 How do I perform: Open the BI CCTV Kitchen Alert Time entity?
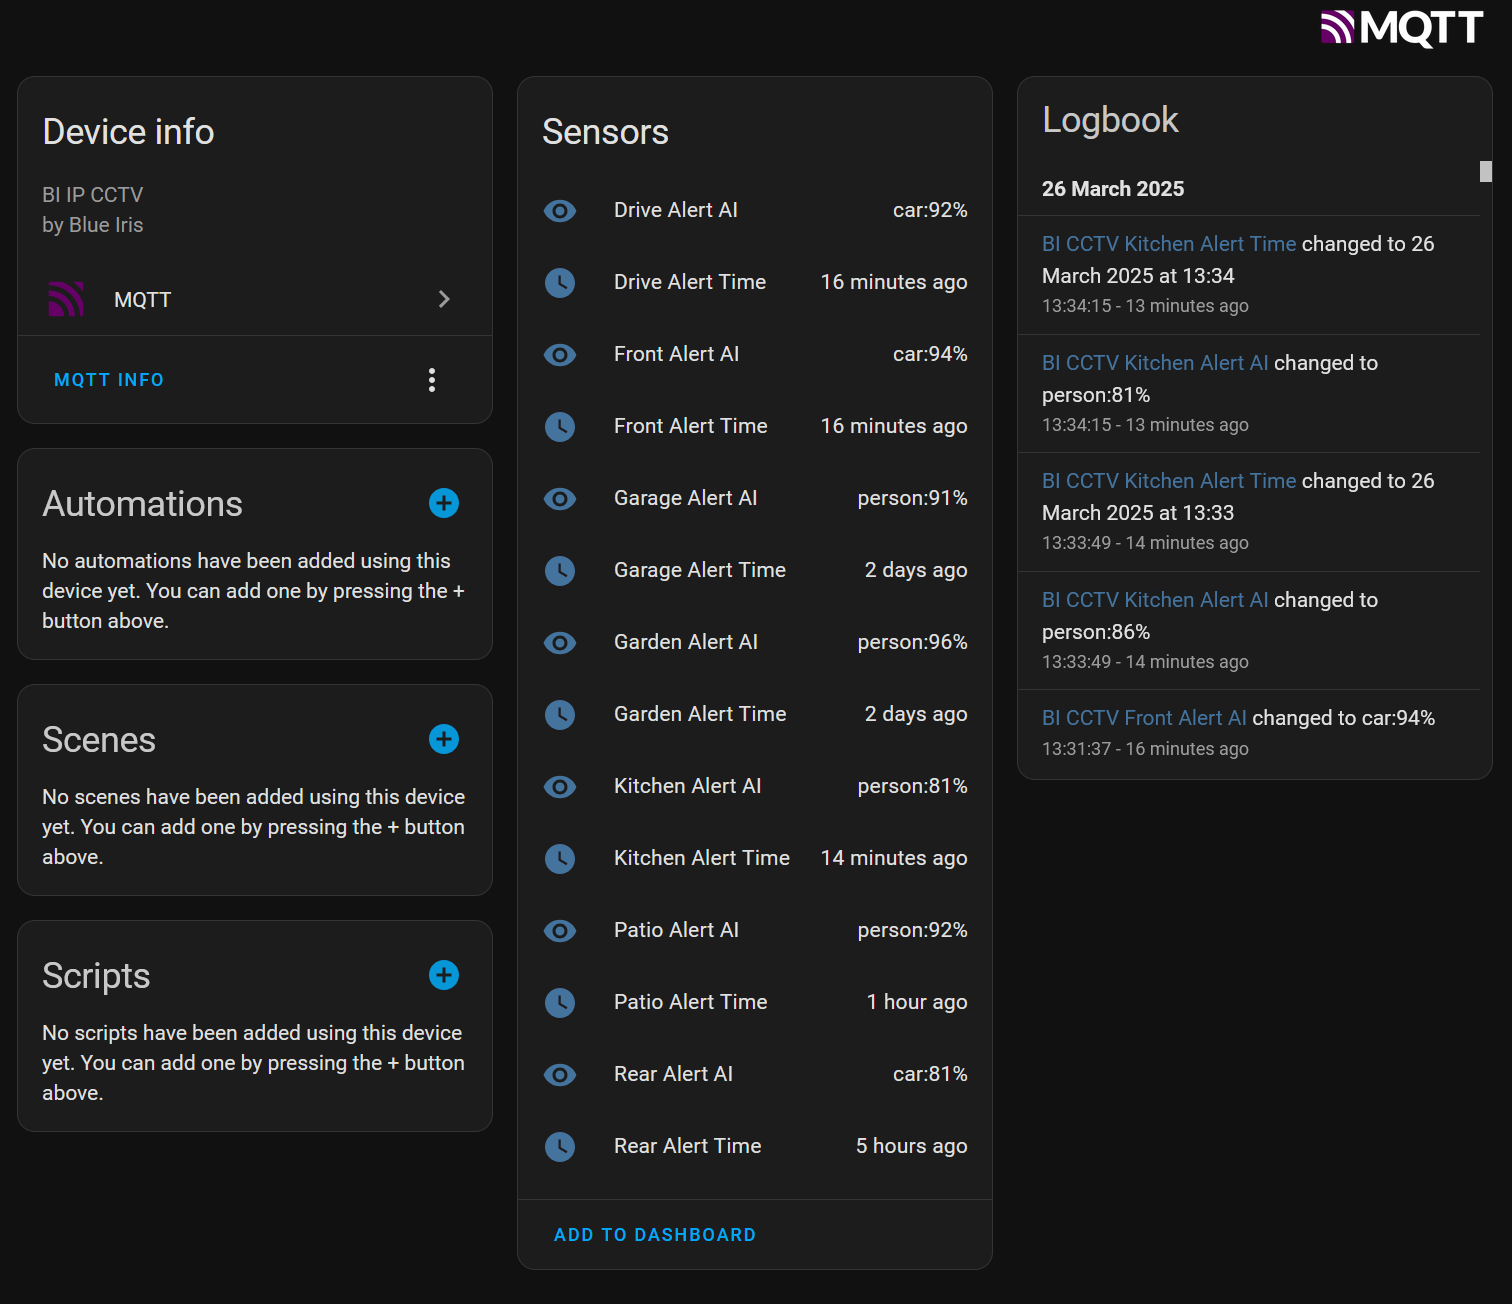pos(1168,243)
